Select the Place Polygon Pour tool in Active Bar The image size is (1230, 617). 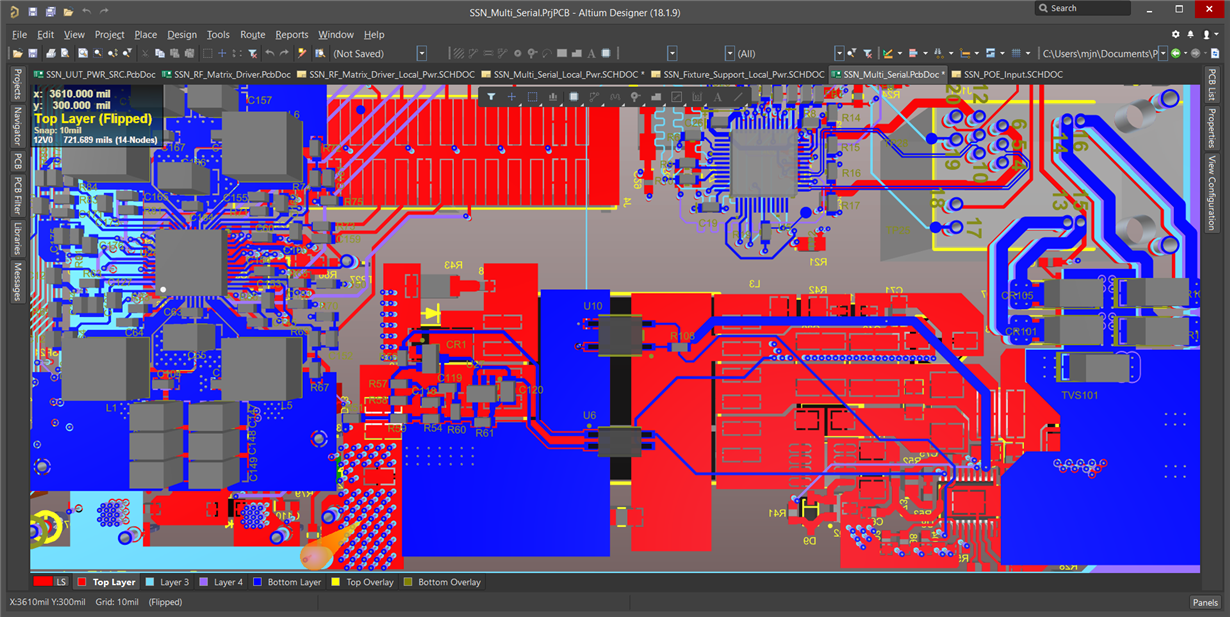click(655, 97)
